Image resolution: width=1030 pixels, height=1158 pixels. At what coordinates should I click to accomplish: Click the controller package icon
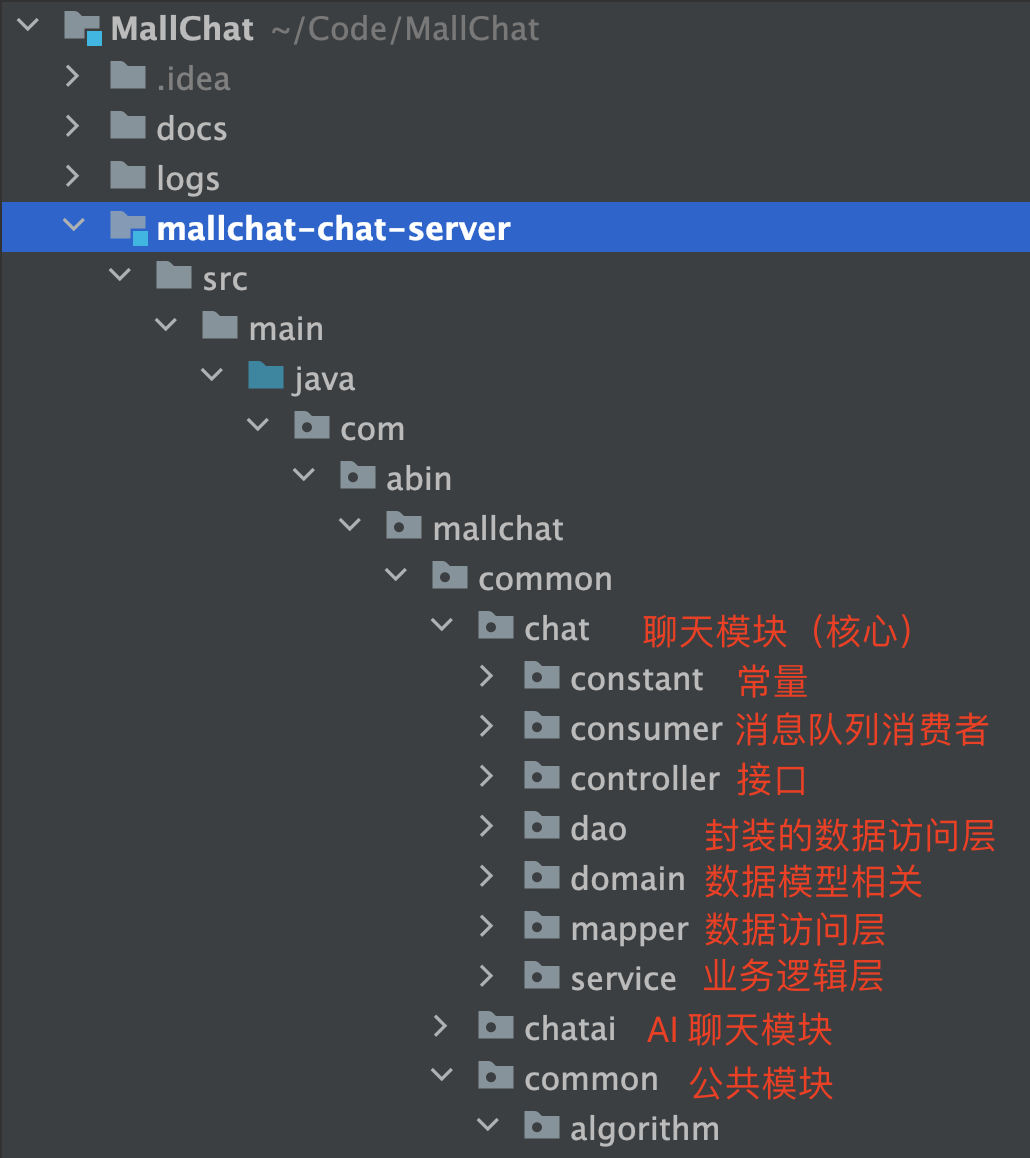(x=542, y=776)
